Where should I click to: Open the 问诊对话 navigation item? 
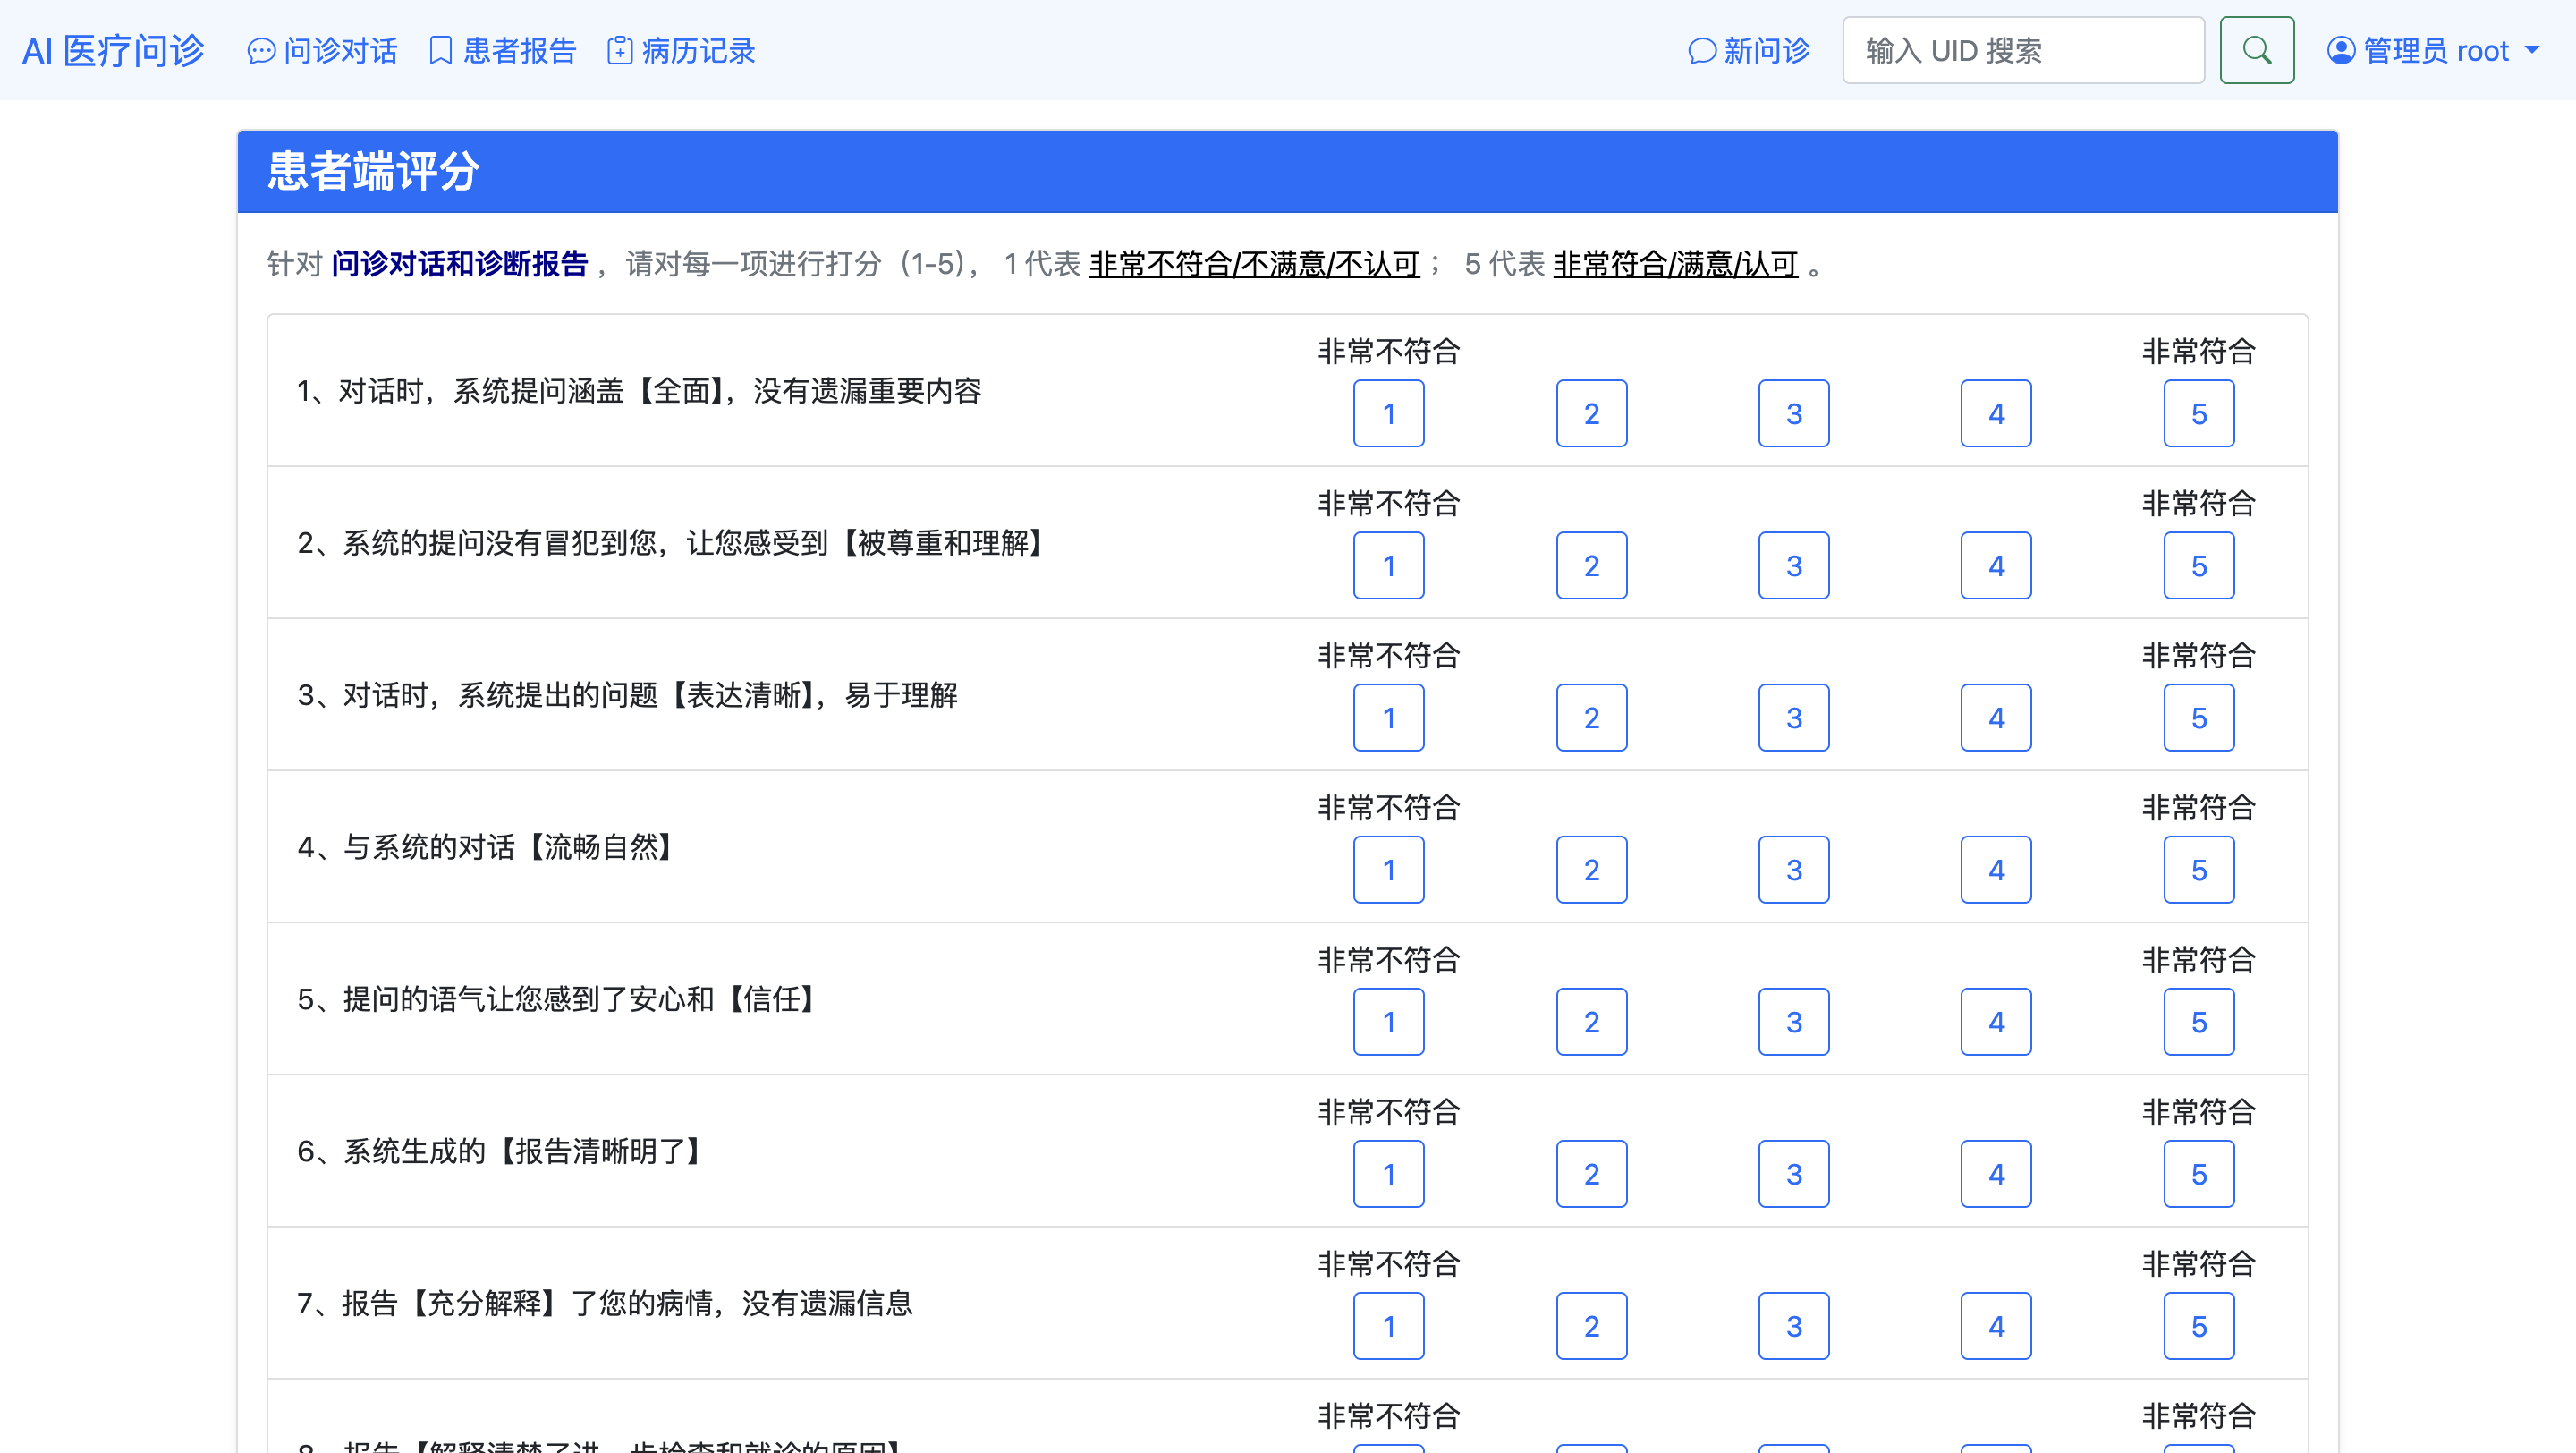pos(340,50)
